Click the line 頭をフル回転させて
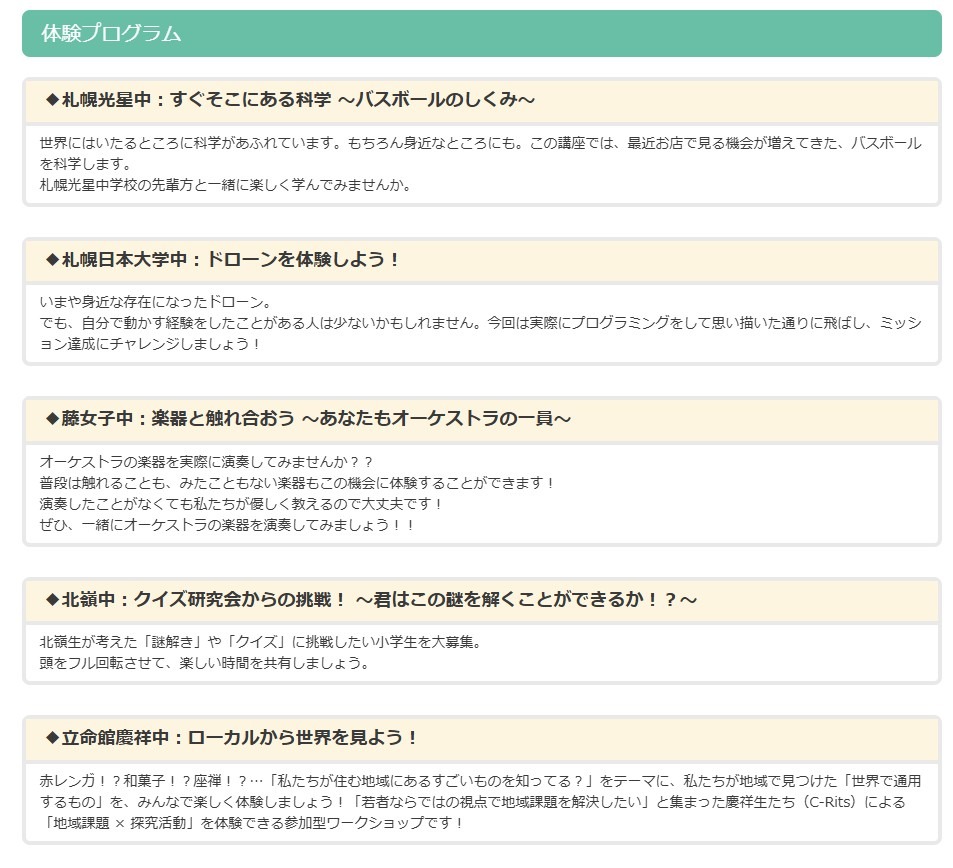 click(205, 663)
